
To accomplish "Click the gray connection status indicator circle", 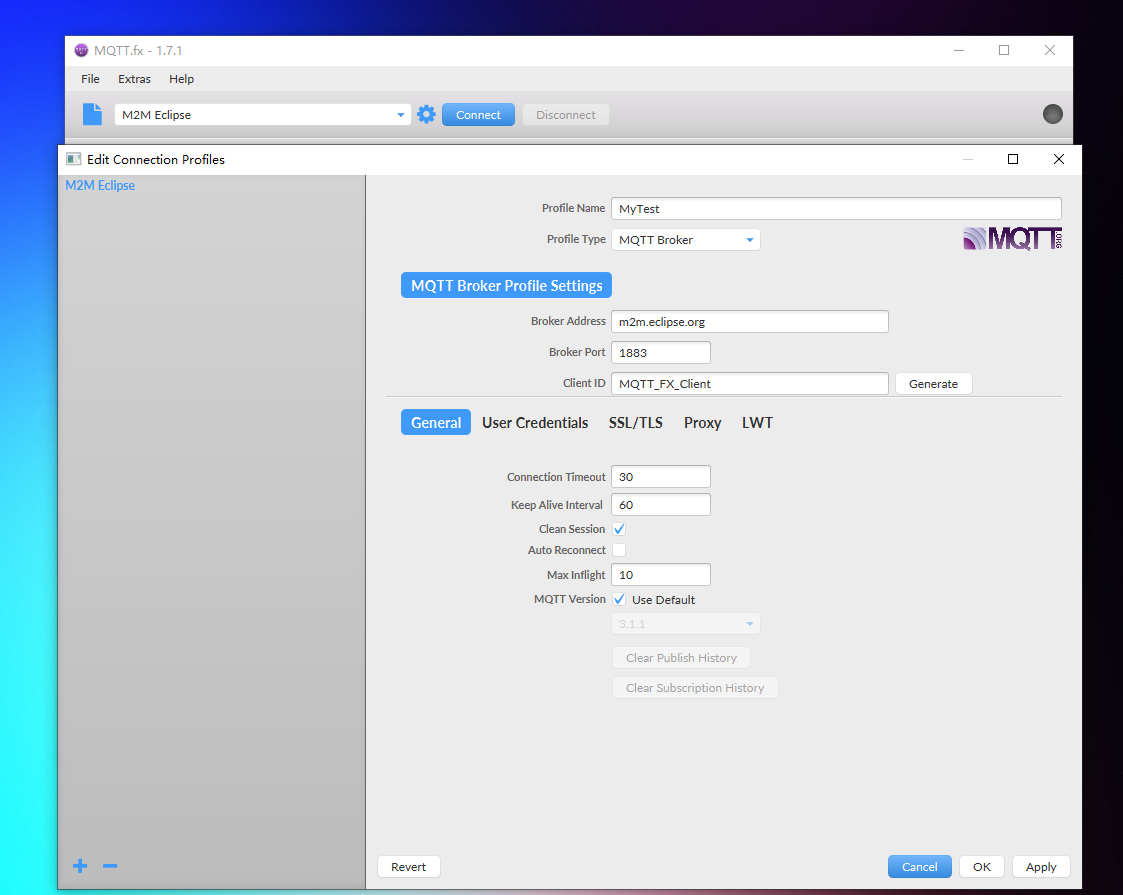I will tap(1052, 114).
